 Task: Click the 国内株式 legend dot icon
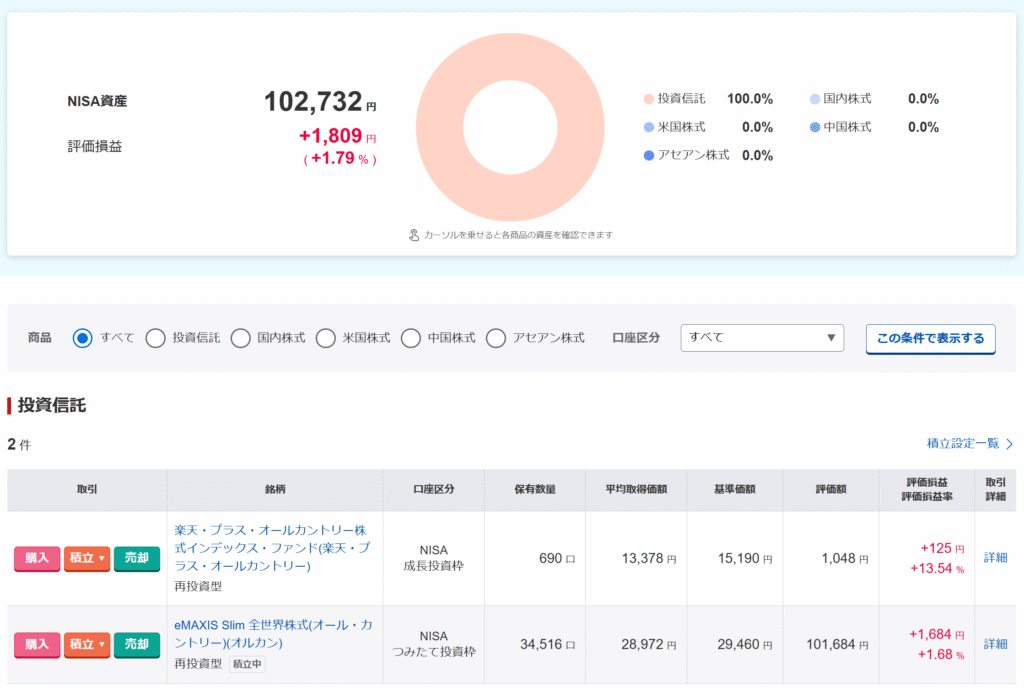(815, 99)
